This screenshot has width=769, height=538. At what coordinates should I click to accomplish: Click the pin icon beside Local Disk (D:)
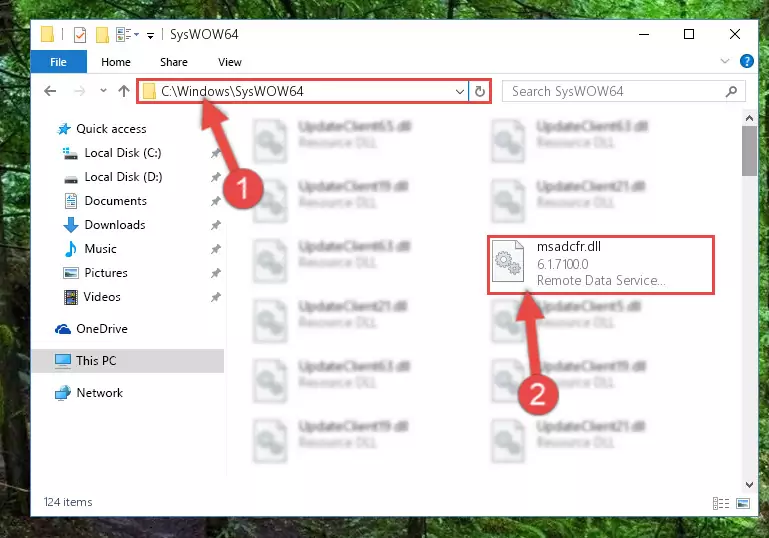(215, 178)
